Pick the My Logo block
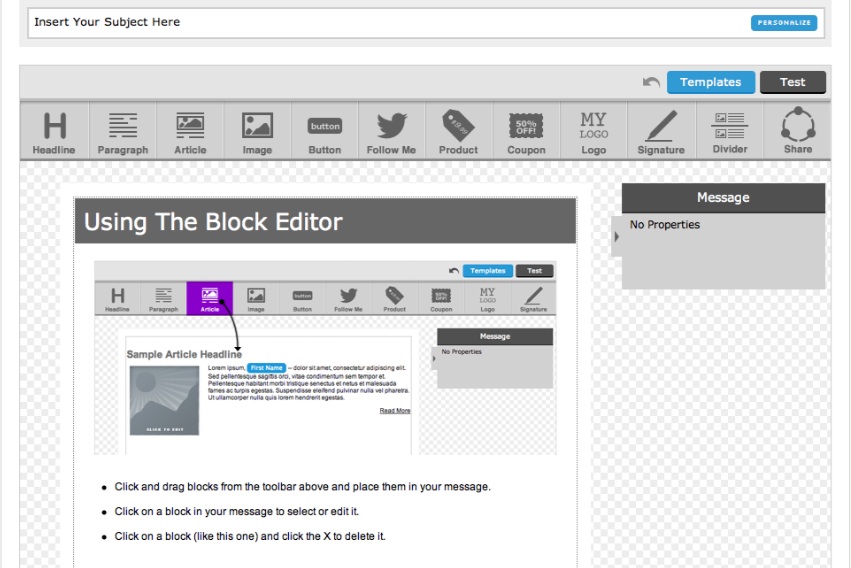Viewport: 851px width, 568px height. [x=594, y=132]
